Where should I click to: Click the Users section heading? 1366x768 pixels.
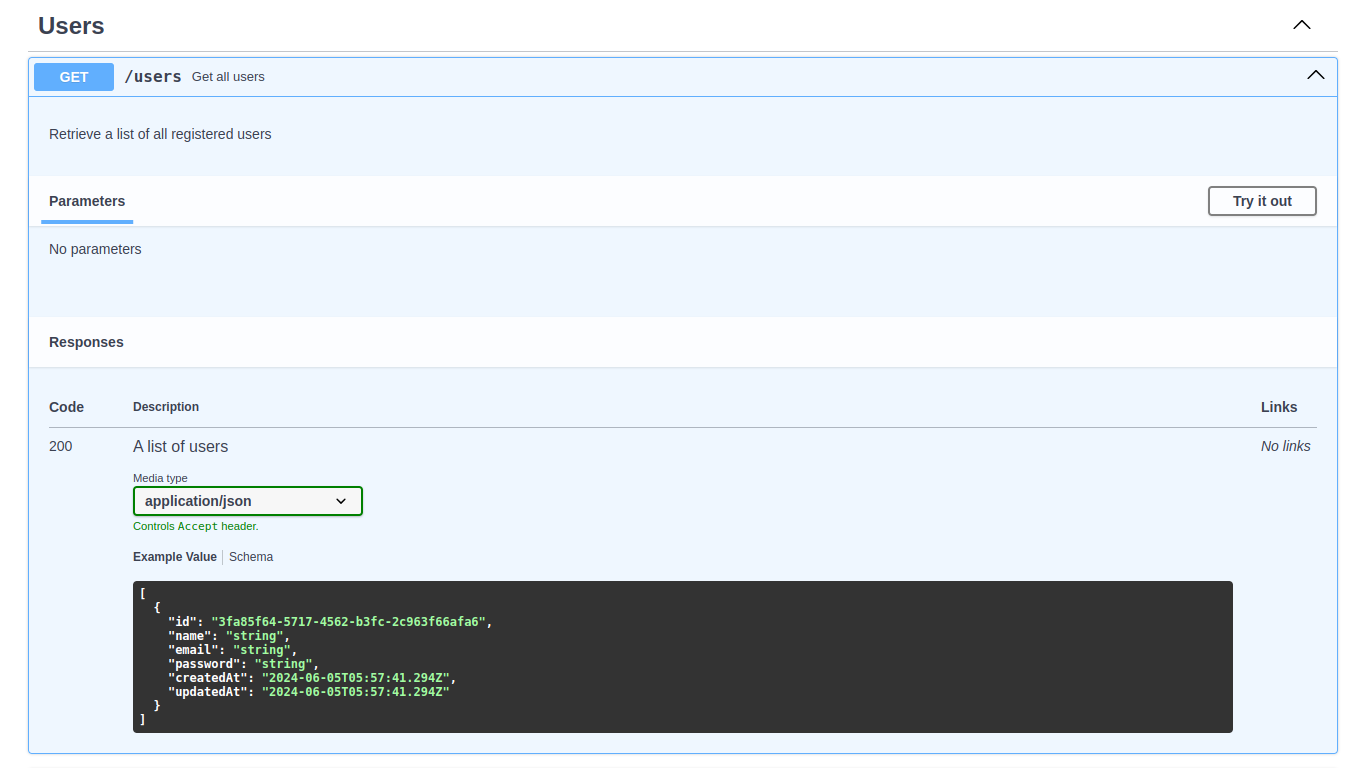[x=70, y=26]
